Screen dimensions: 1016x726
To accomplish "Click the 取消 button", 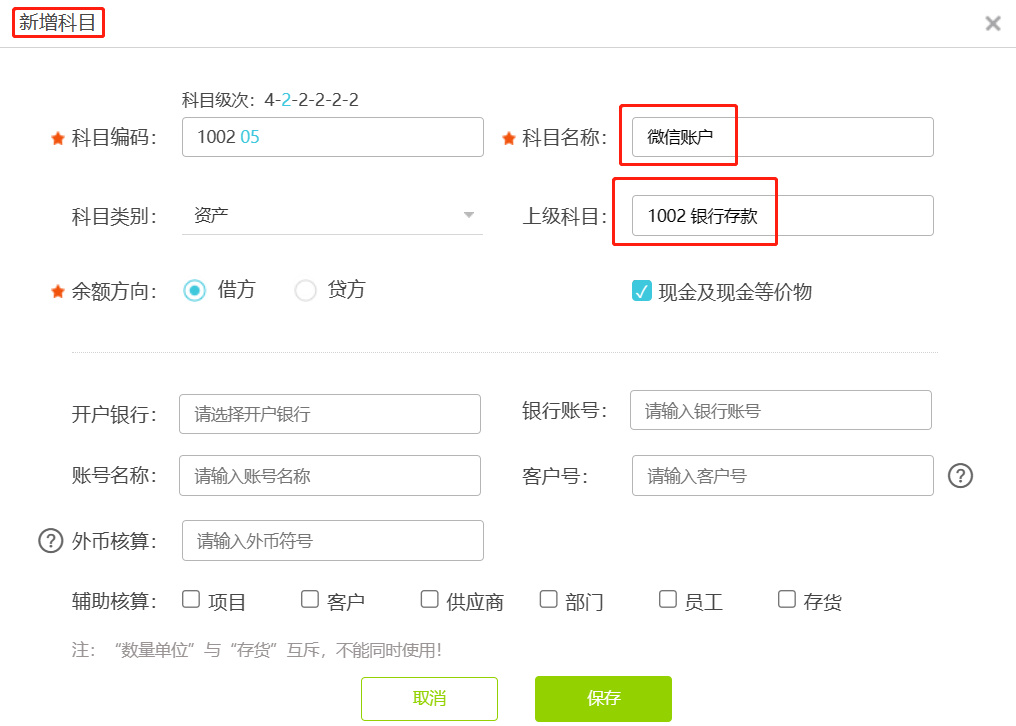I will [429, 698].
